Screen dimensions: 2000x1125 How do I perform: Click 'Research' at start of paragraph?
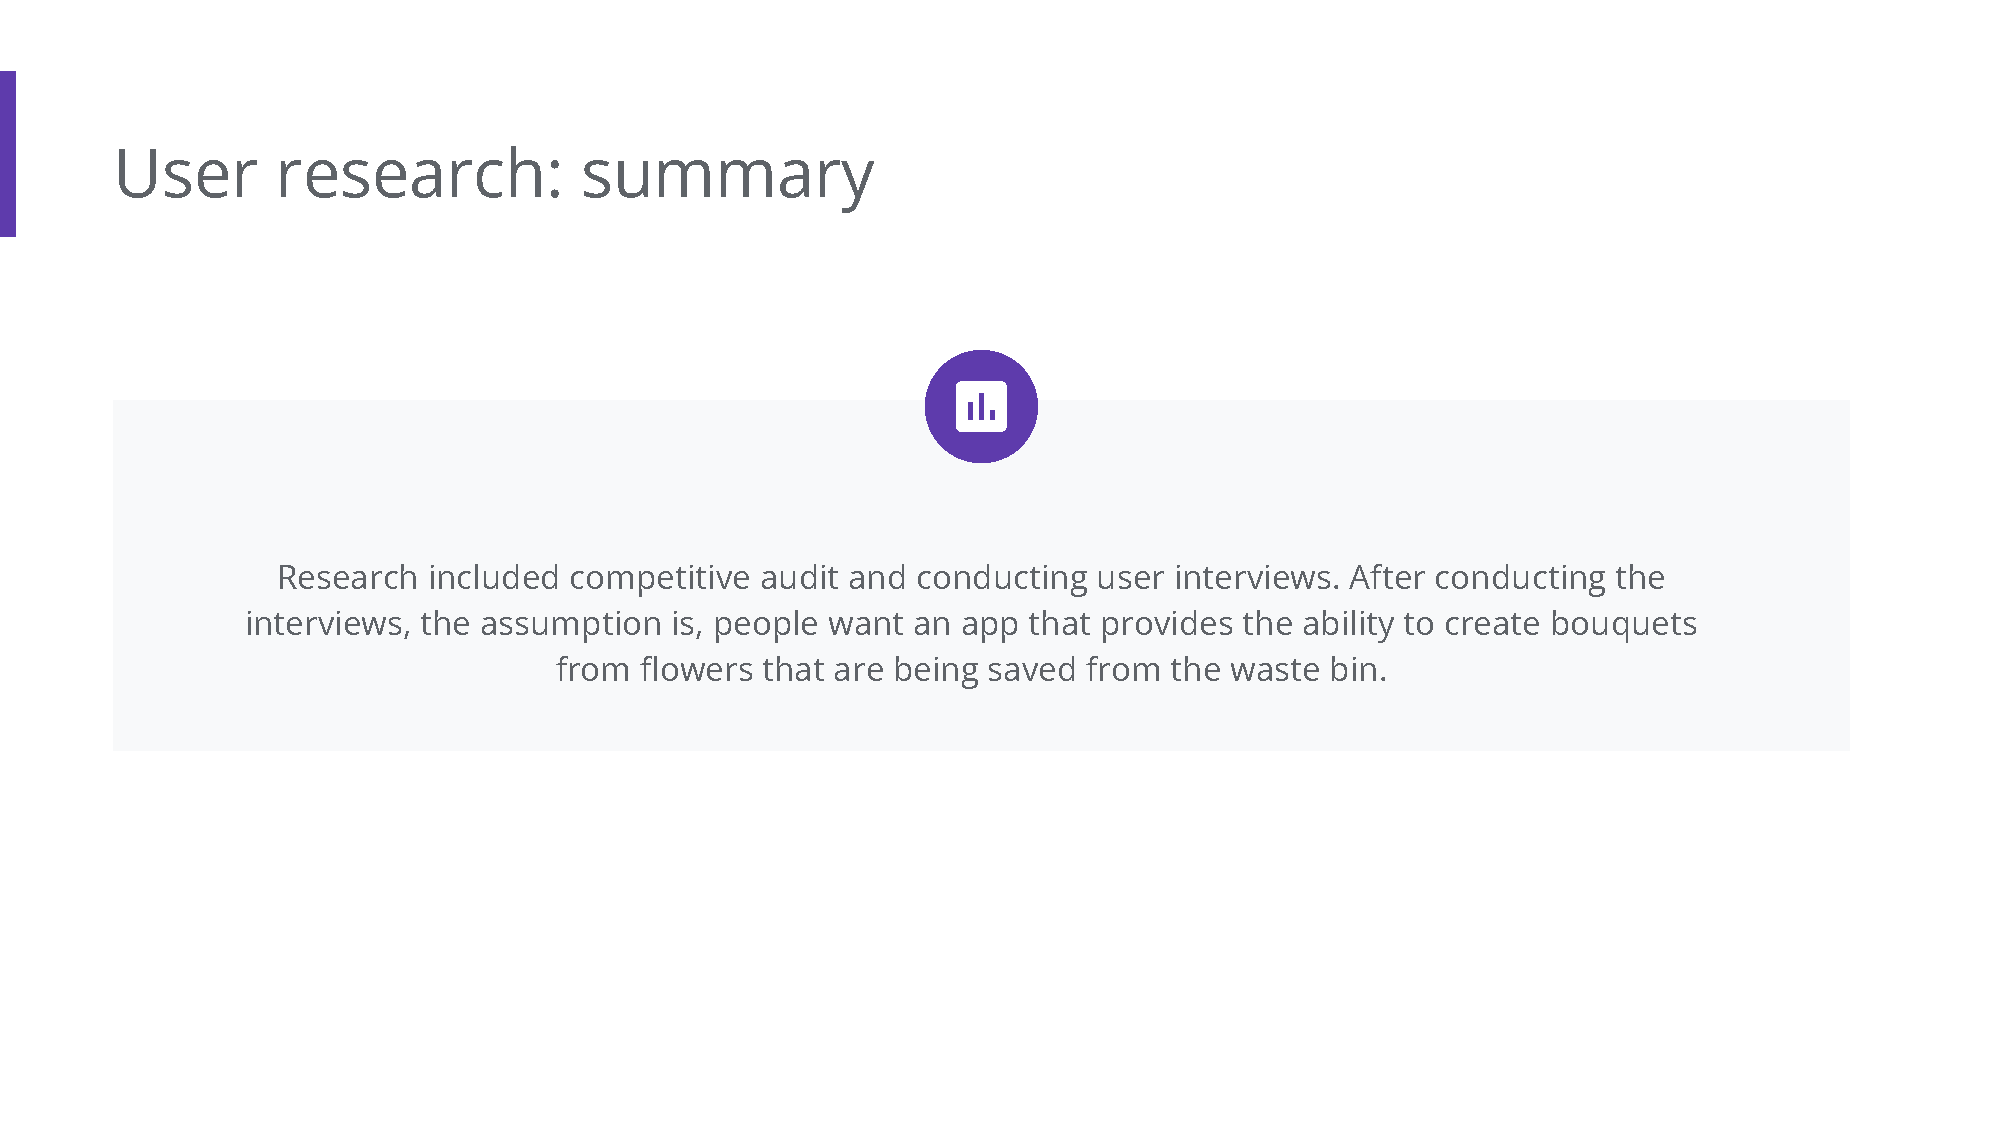tap(347, 577)
